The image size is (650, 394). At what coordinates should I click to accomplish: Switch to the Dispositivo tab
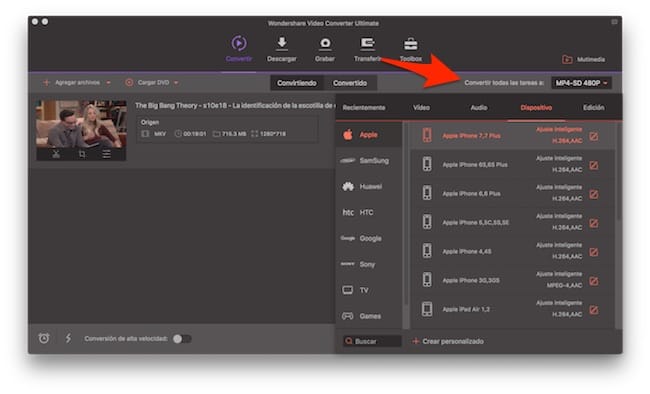tap(536, 108)
